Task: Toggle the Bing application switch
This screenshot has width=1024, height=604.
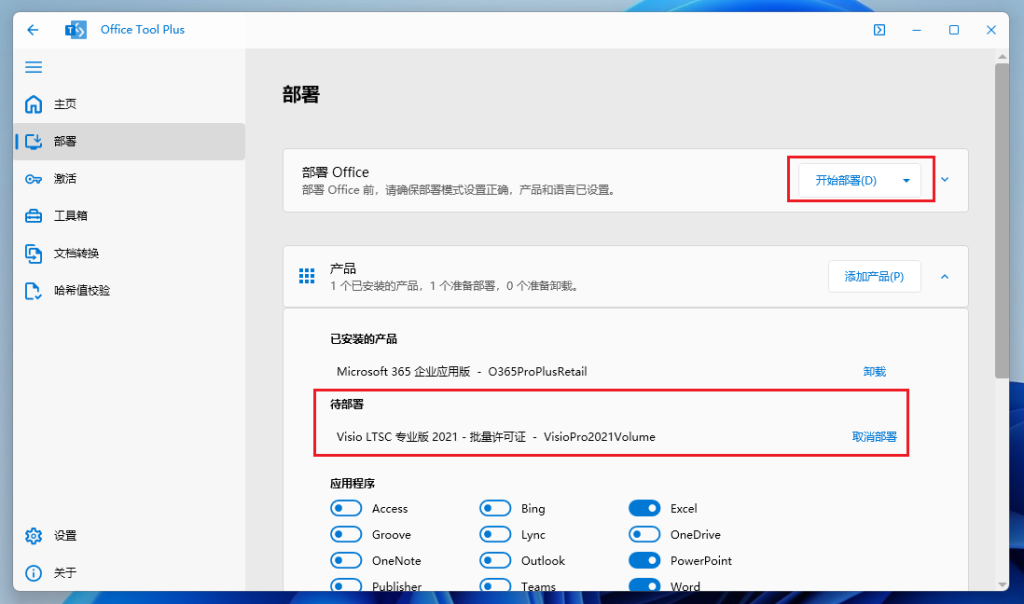Action: (x=495, y=508)
